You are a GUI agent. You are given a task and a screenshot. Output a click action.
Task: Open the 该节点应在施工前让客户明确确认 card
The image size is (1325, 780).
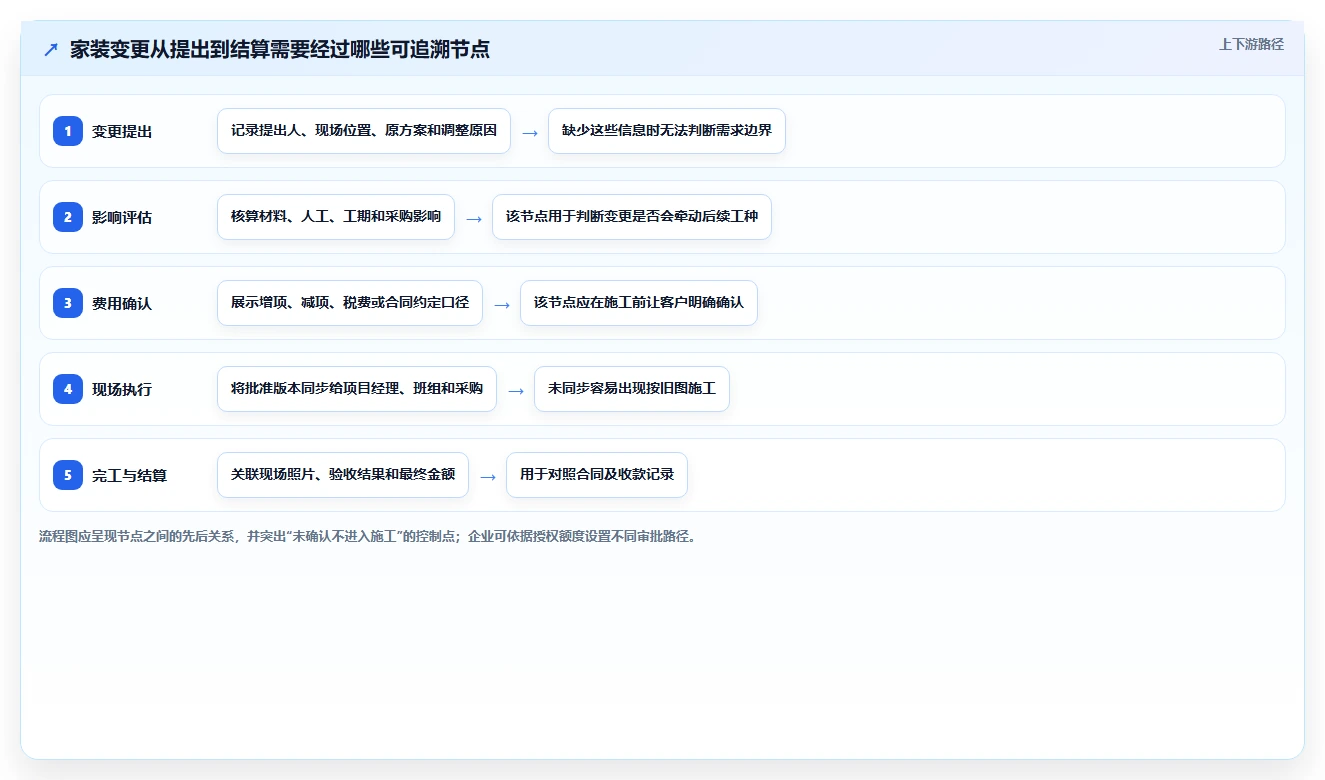[639, 303]
